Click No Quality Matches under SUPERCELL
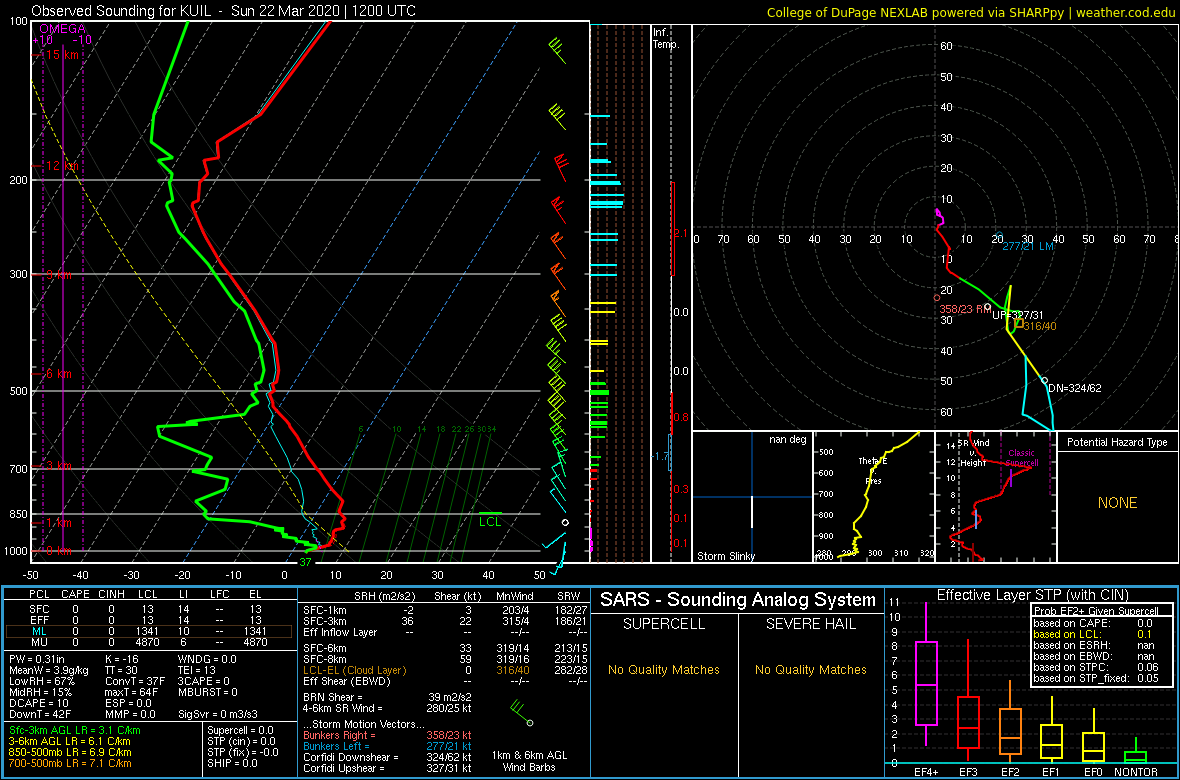 (x=664, y=669)
